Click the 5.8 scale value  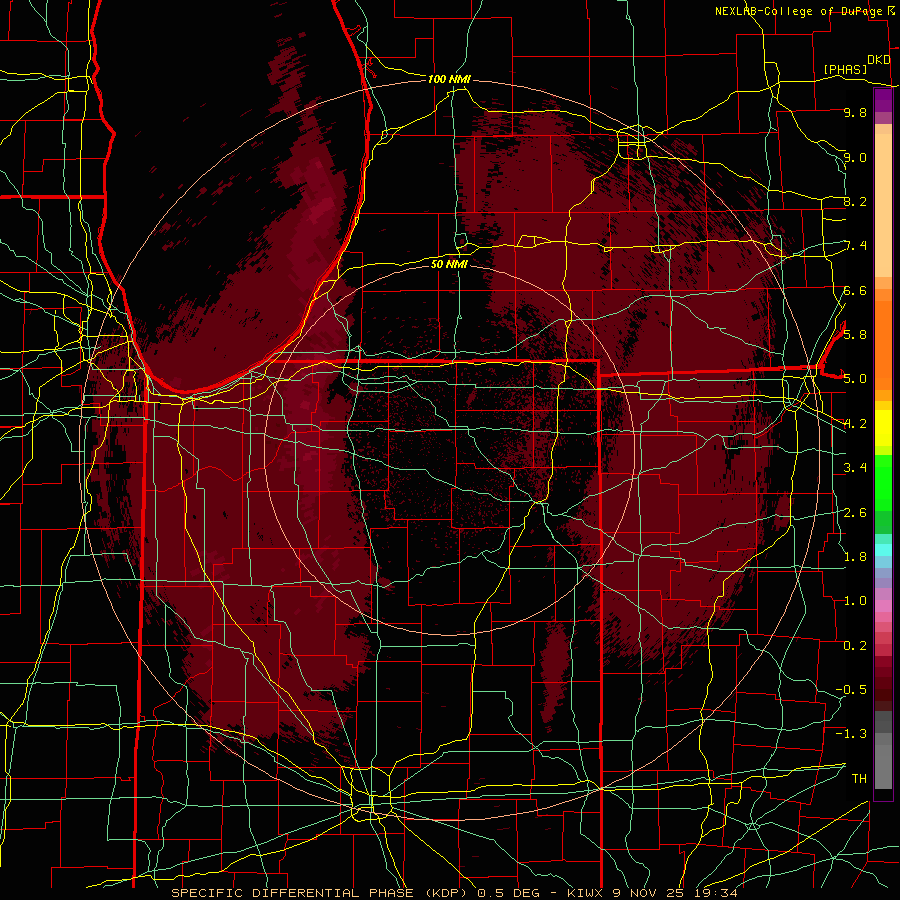coord(855,335)
